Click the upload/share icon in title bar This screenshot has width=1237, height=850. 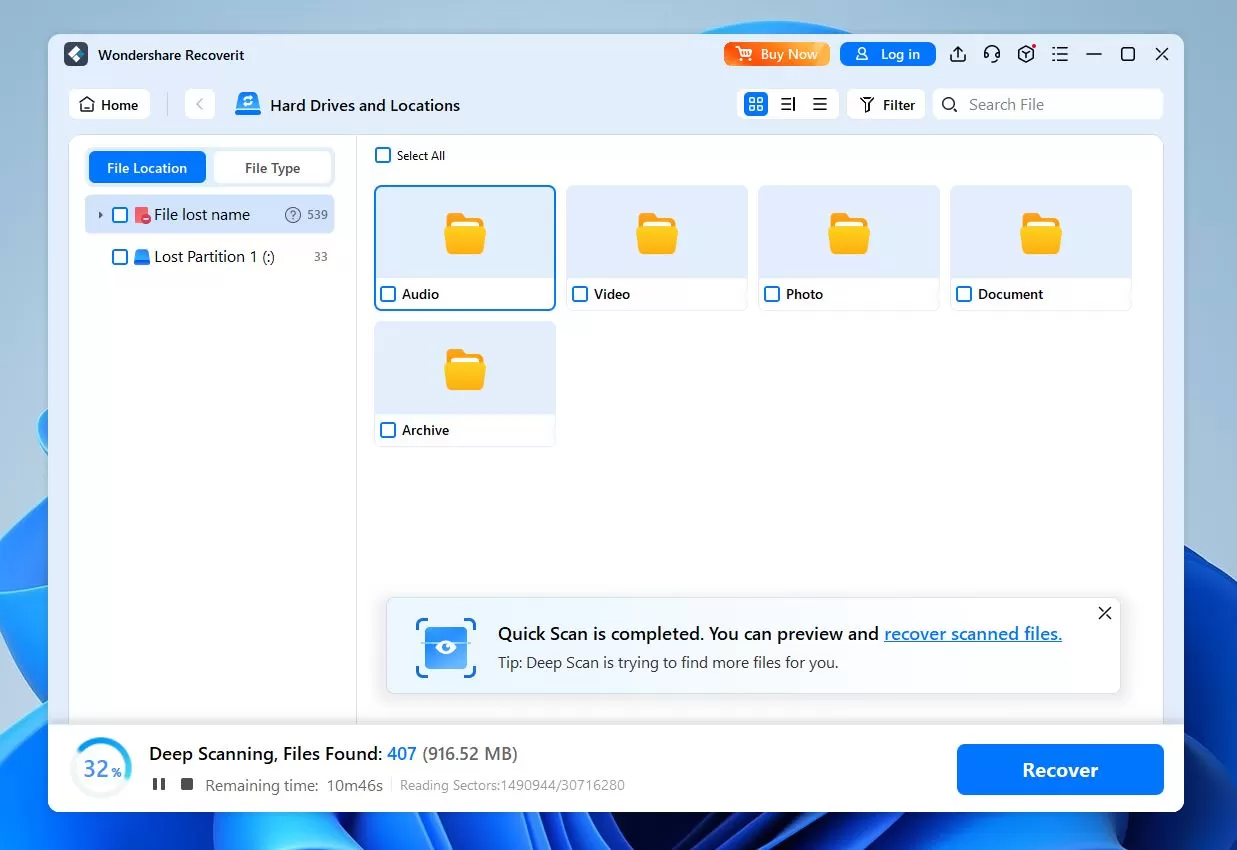coord(958,54)
